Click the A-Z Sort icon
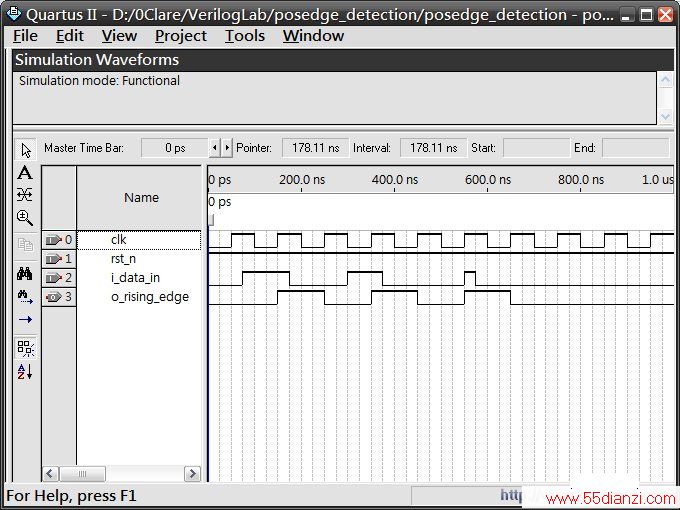The image size is (680, 510). pos(25,372)
